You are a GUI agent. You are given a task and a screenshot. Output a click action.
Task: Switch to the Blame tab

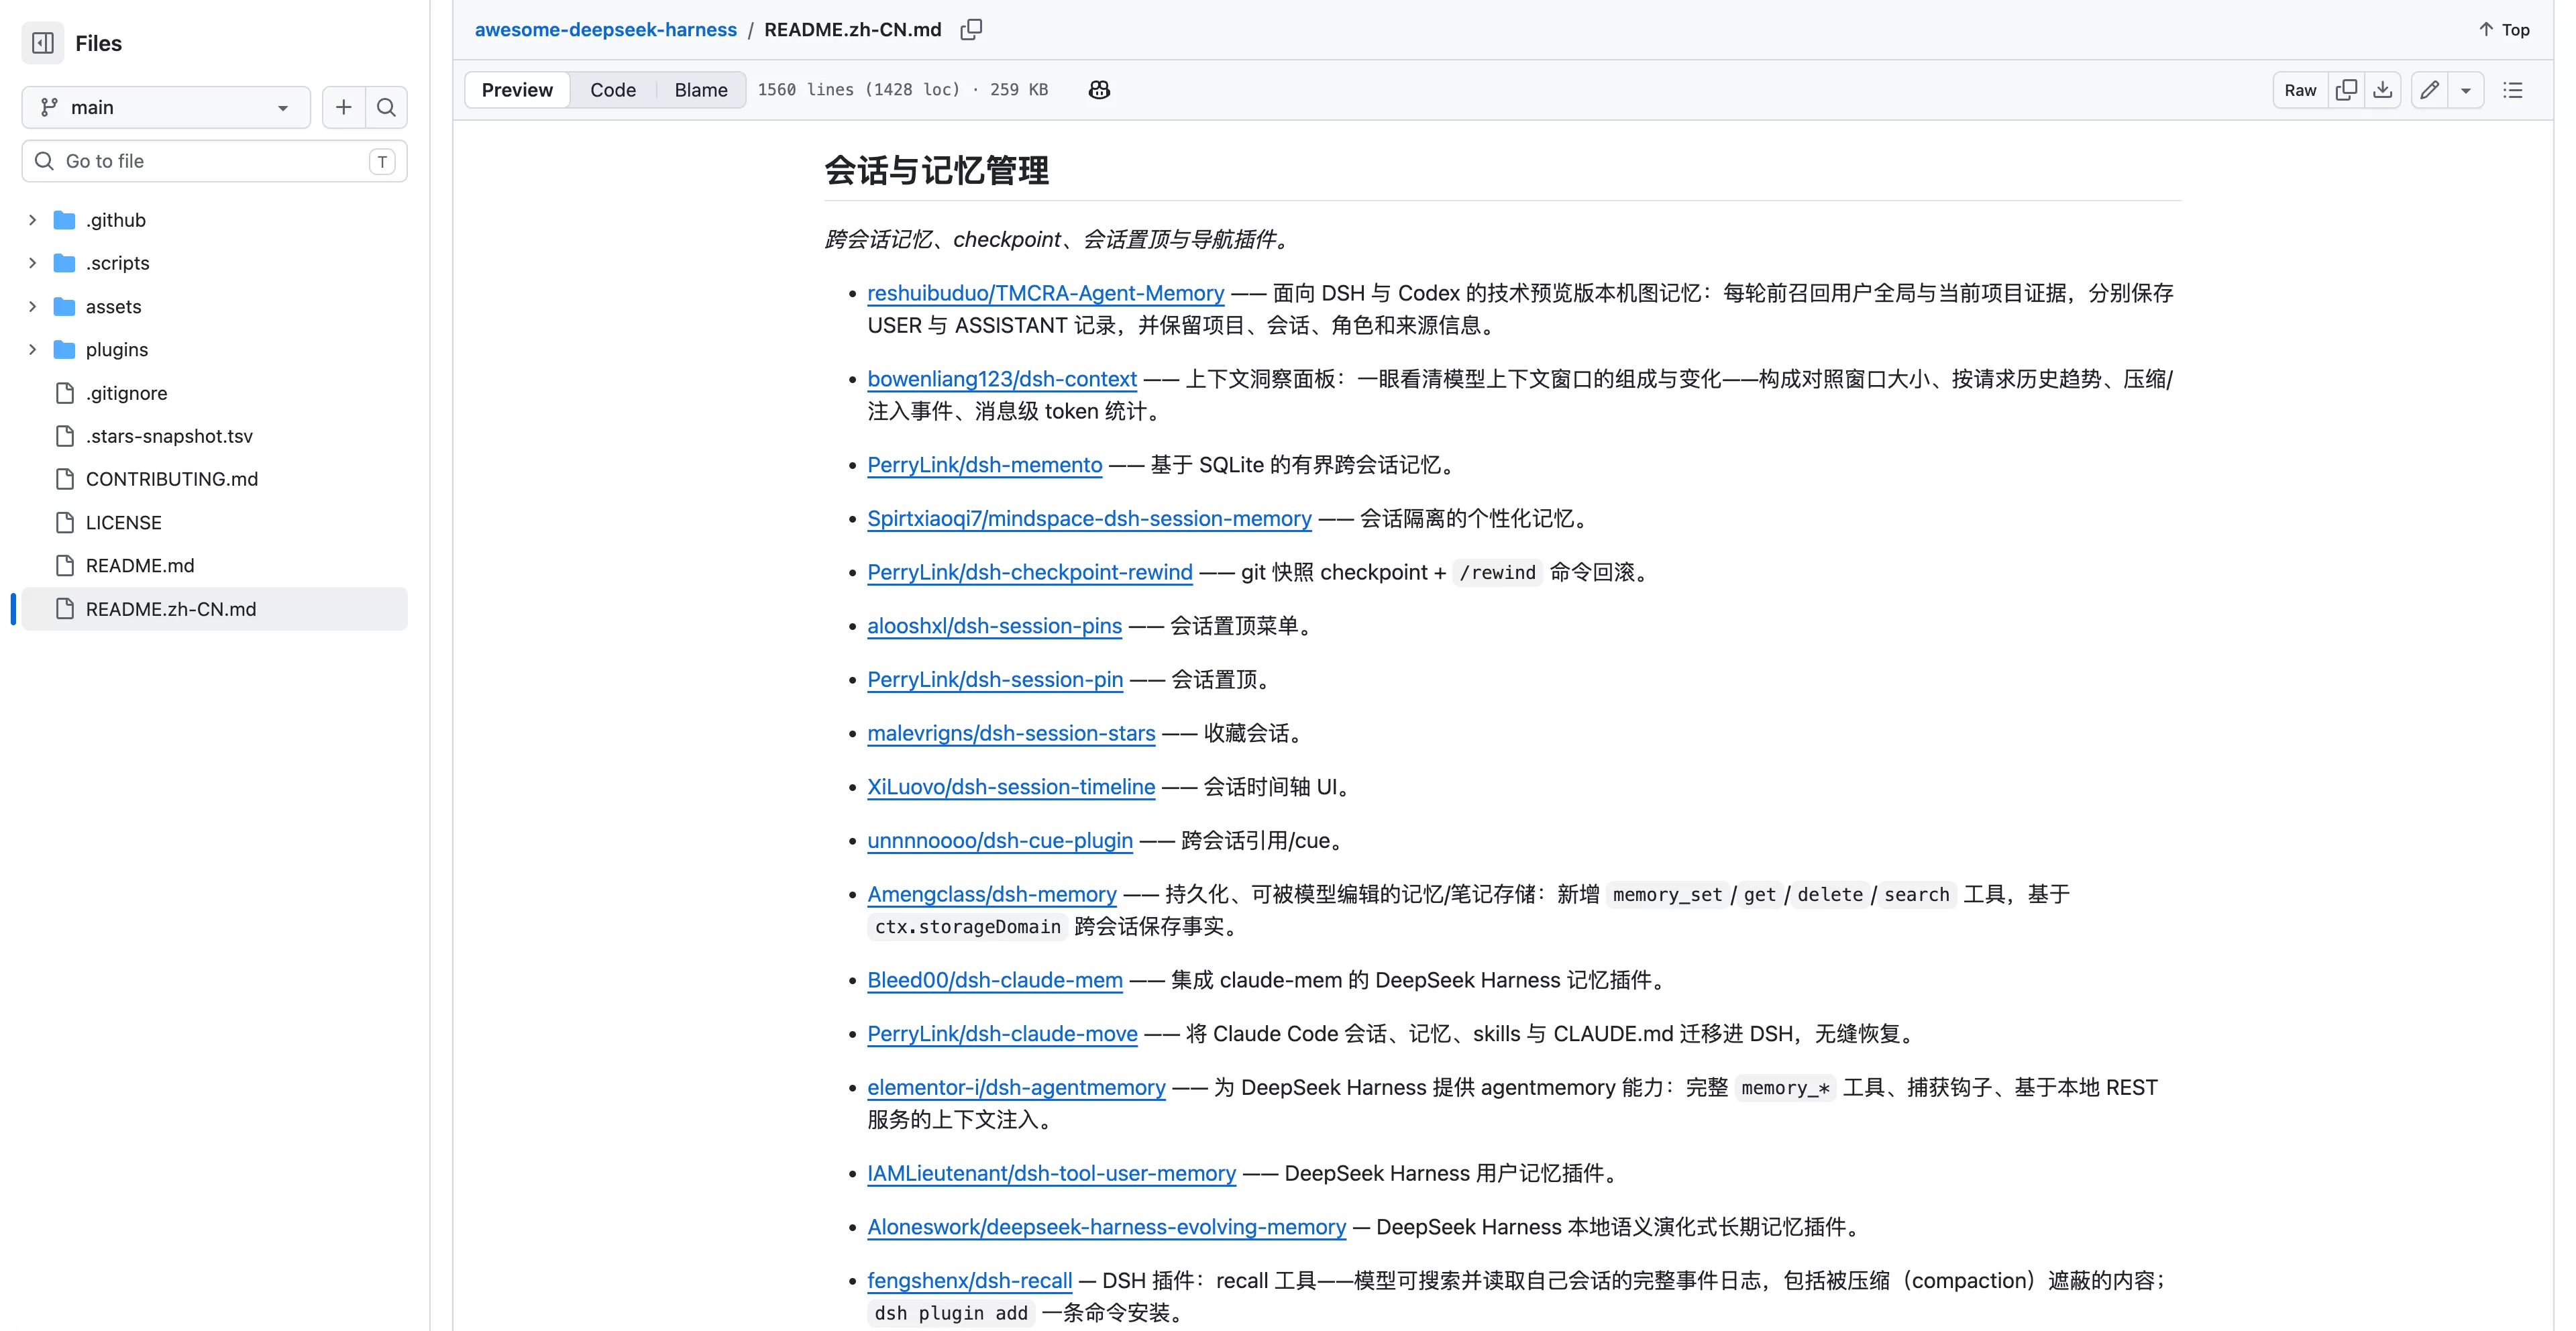click(701, 90)
